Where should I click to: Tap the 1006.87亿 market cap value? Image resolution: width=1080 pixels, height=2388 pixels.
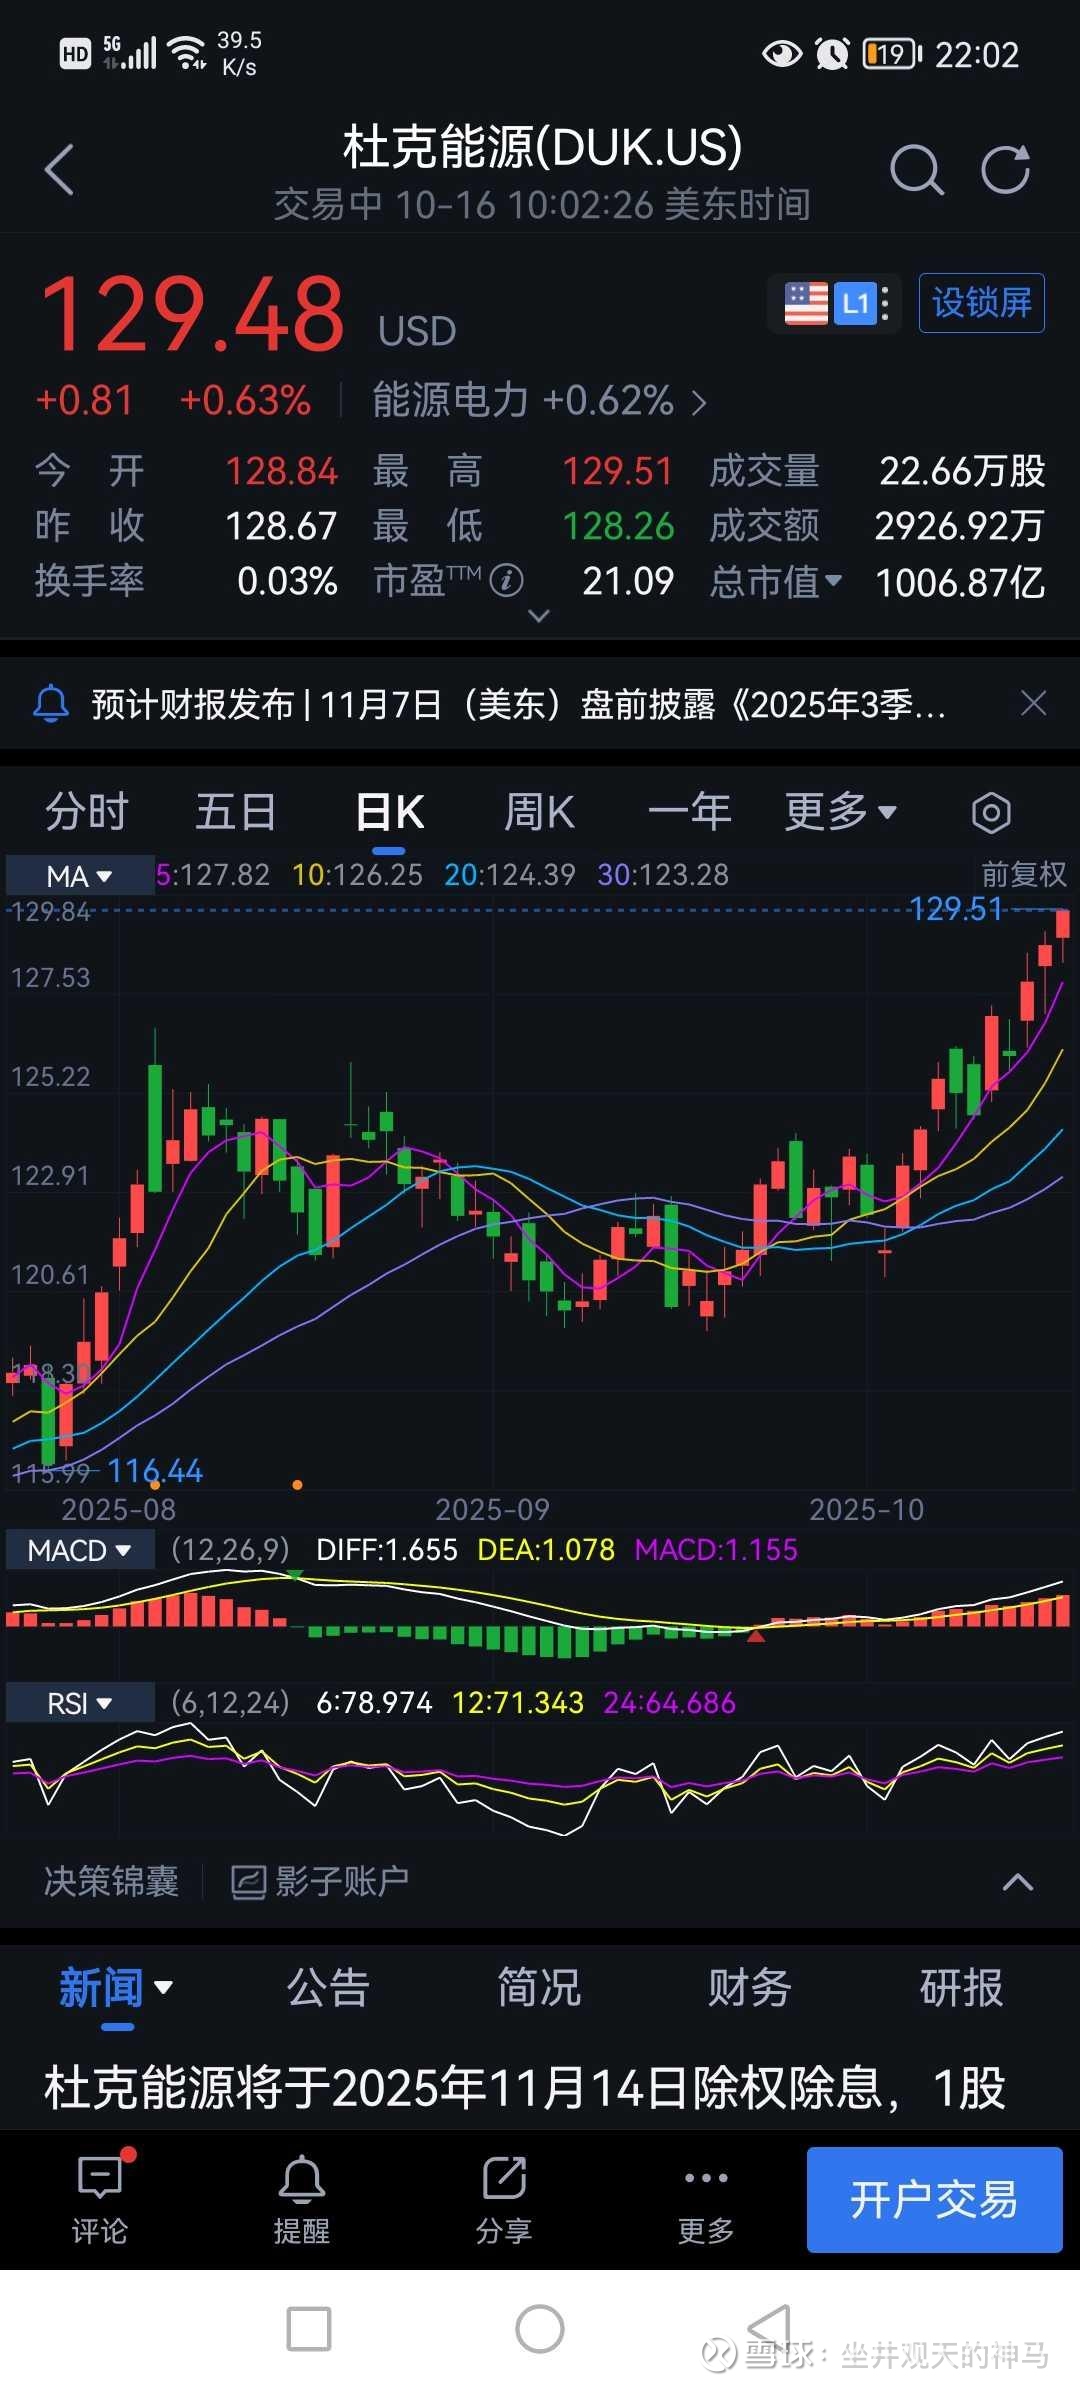(x=960, y=582)
